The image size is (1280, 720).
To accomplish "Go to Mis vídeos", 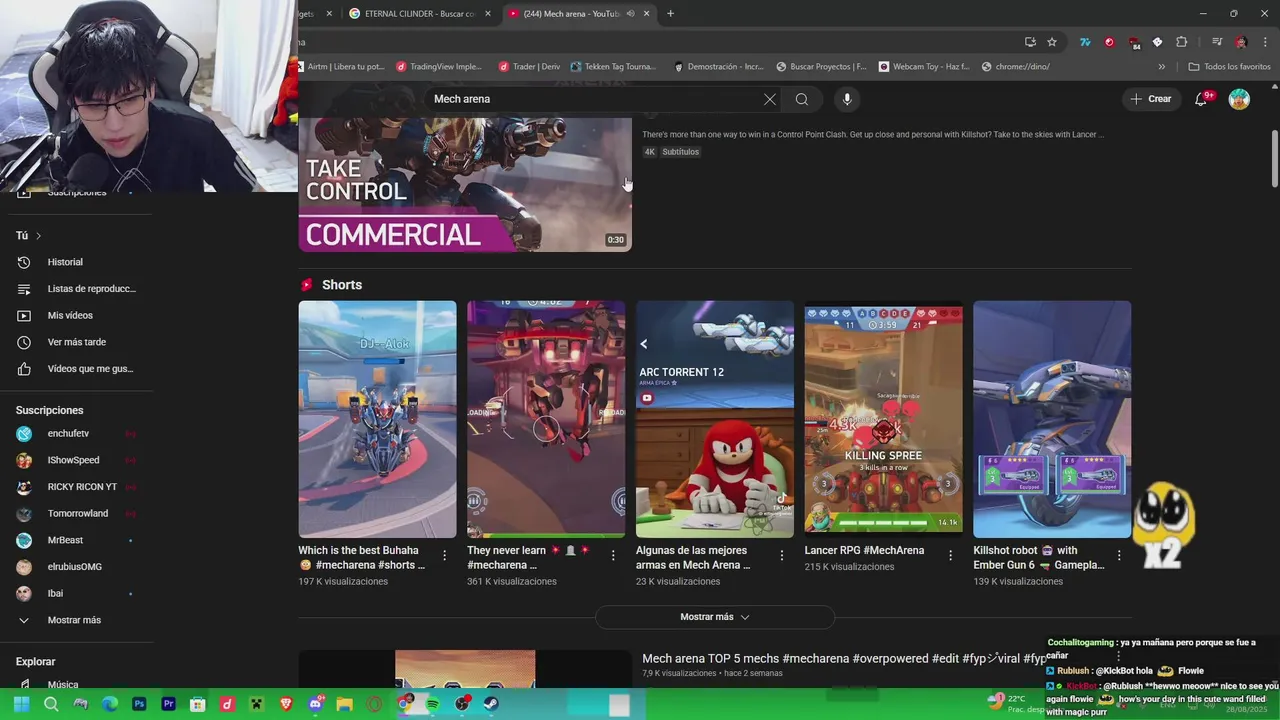I will tap(77, 315).
